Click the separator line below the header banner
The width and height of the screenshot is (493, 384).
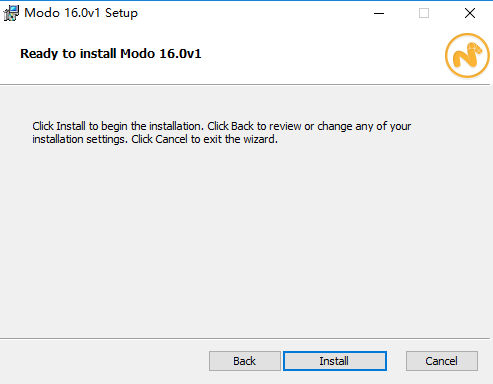pyautogui.click(x=245, y=85)
